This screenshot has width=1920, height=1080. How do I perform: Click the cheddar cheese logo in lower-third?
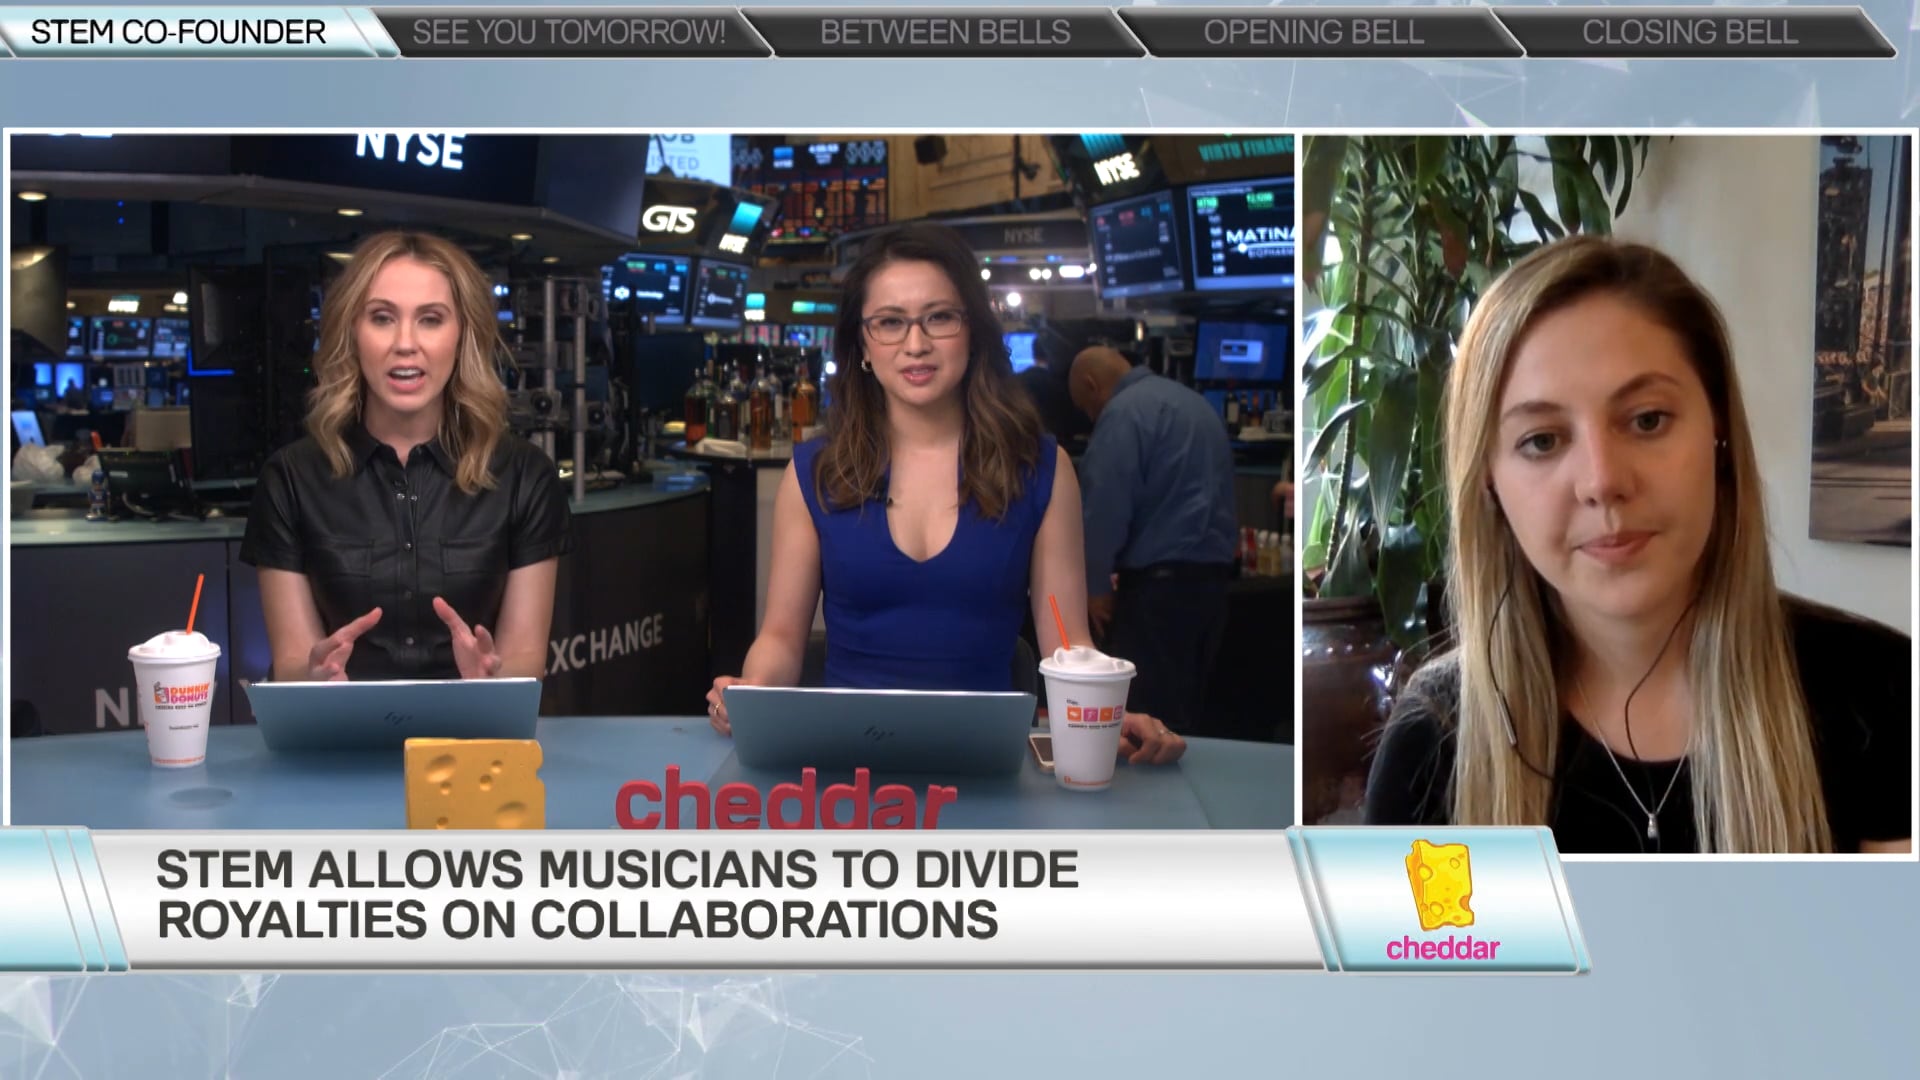(x=1439, y=886)
